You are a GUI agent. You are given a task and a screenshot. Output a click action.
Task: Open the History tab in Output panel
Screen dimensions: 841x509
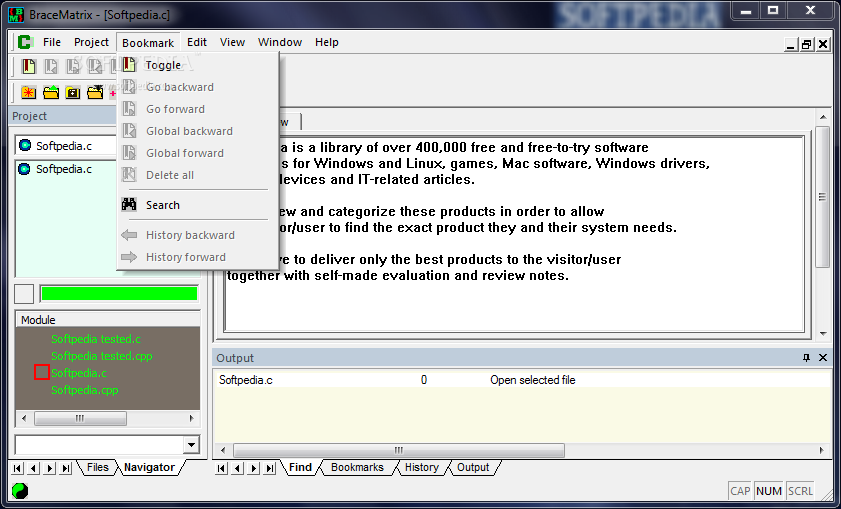coord(422,467)
